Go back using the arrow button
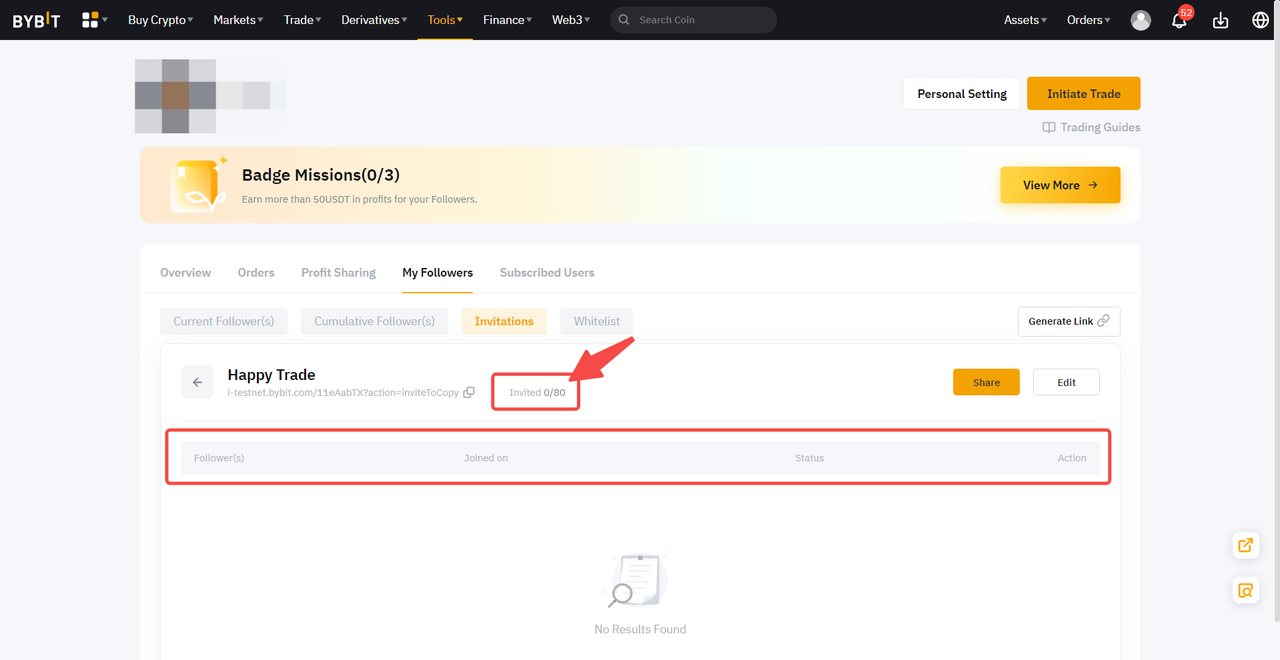This screenshot has width=1280, height=660. tap(197, 382)
